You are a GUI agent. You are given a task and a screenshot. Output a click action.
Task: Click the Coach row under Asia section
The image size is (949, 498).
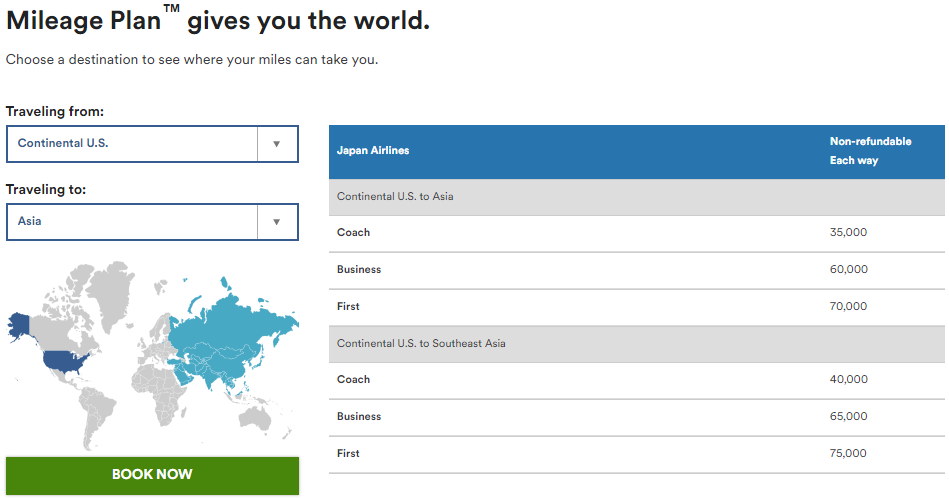click(x=637, y=233)
